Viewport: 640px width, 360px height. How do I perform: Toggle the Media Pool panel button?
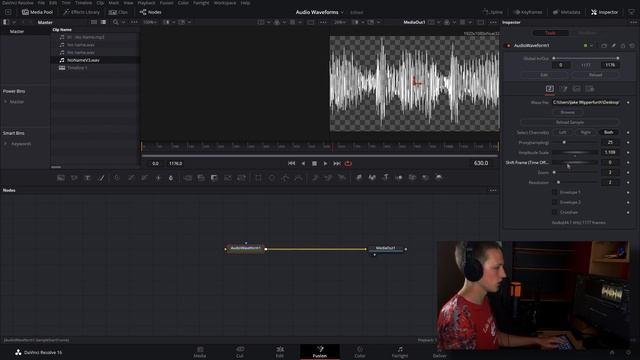click(x=38, y=12)
